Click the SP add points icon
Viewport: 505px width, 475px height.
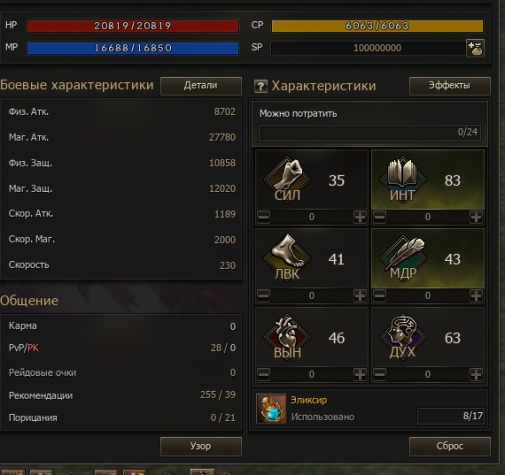[475, 48]
